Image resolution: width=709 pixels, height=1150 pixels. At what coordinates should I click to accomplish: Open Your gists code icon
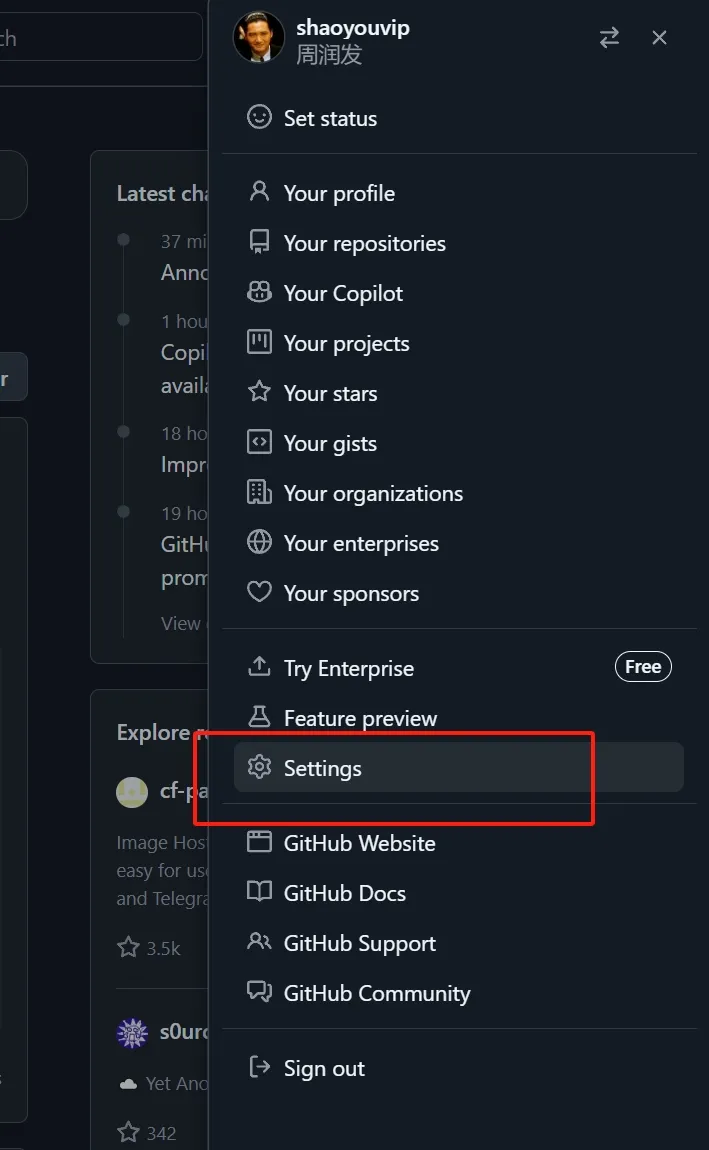(259, 442)
